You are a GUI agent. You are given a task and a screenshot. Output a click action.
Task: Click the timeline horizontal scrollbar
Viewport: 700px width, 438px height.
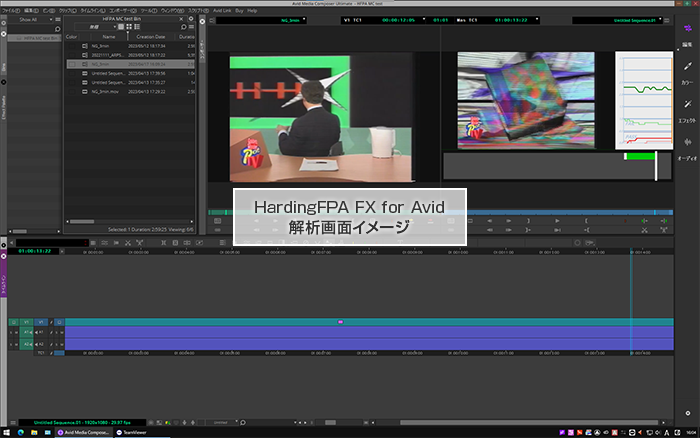(x=529, y=422)
